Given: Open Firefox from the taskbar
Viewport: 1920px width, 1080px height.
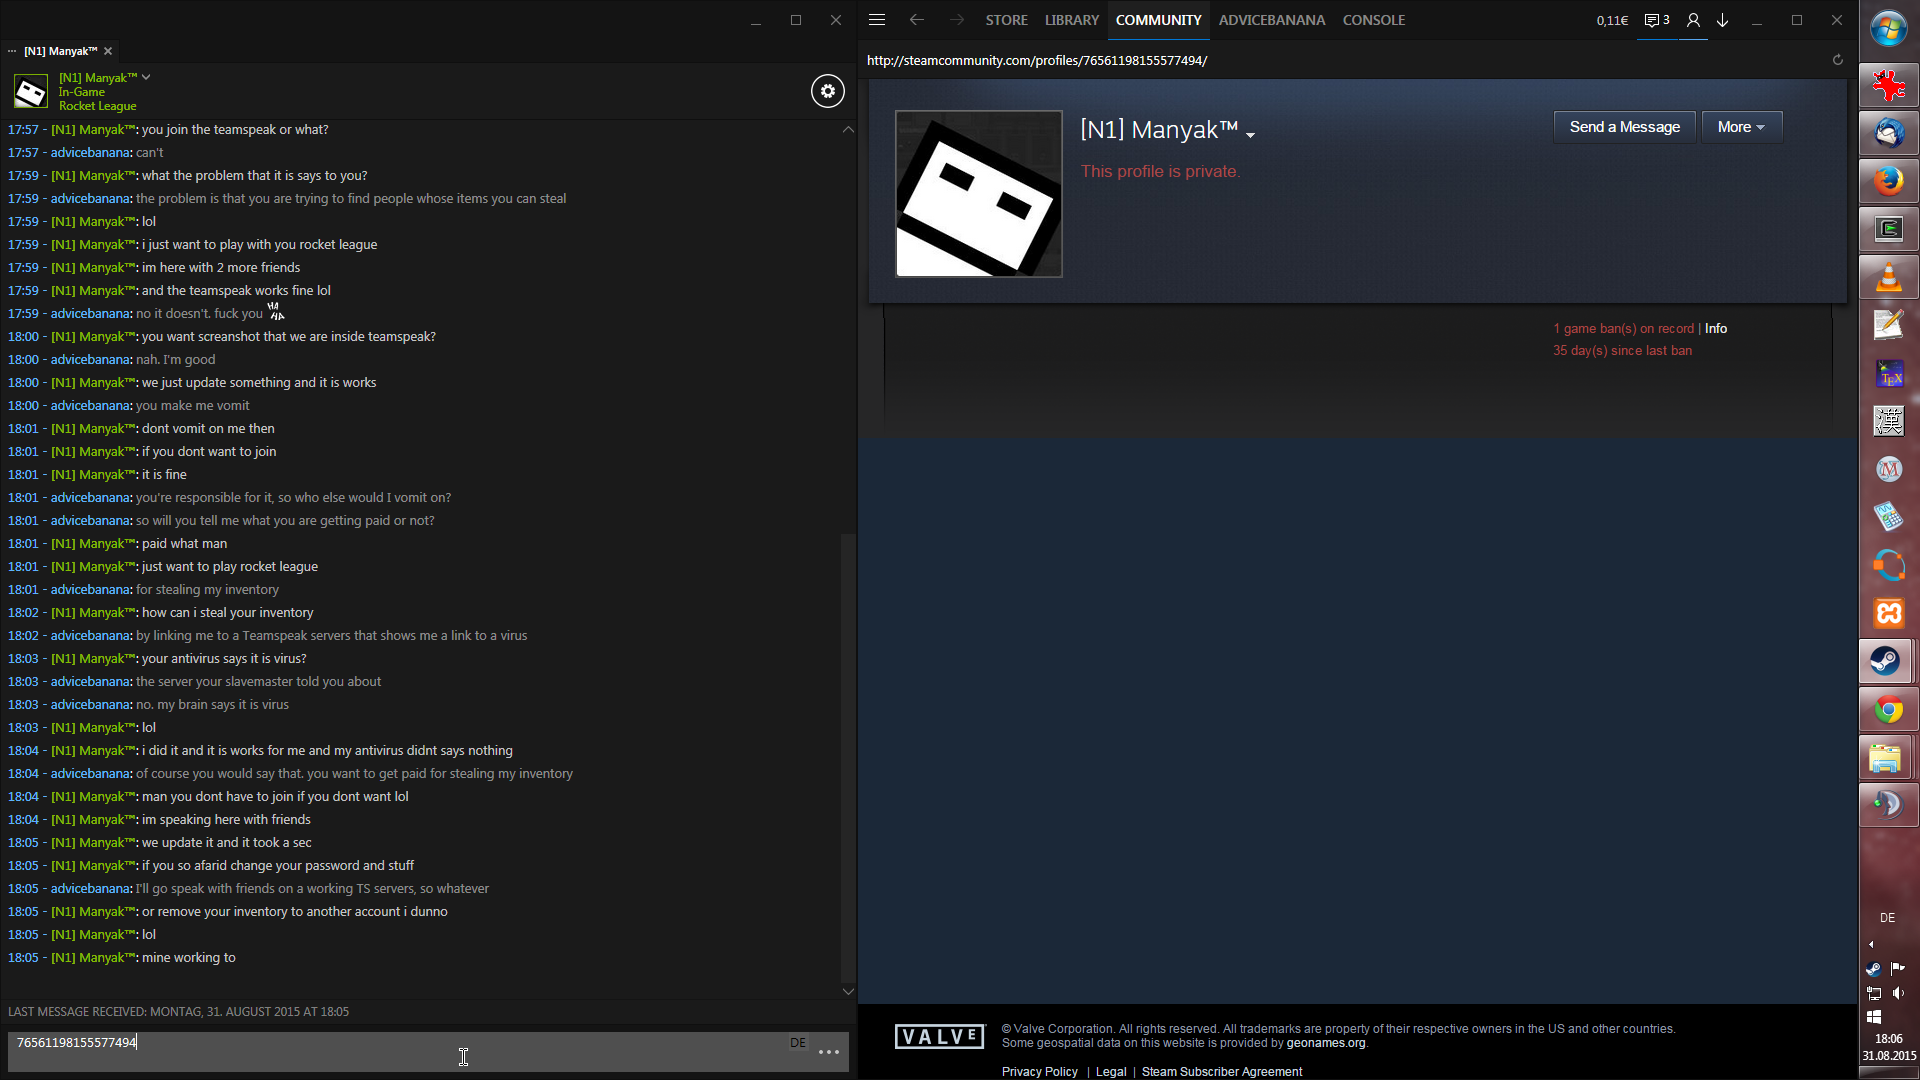Looking at the screenshot, I should (x=1888, y=181).
